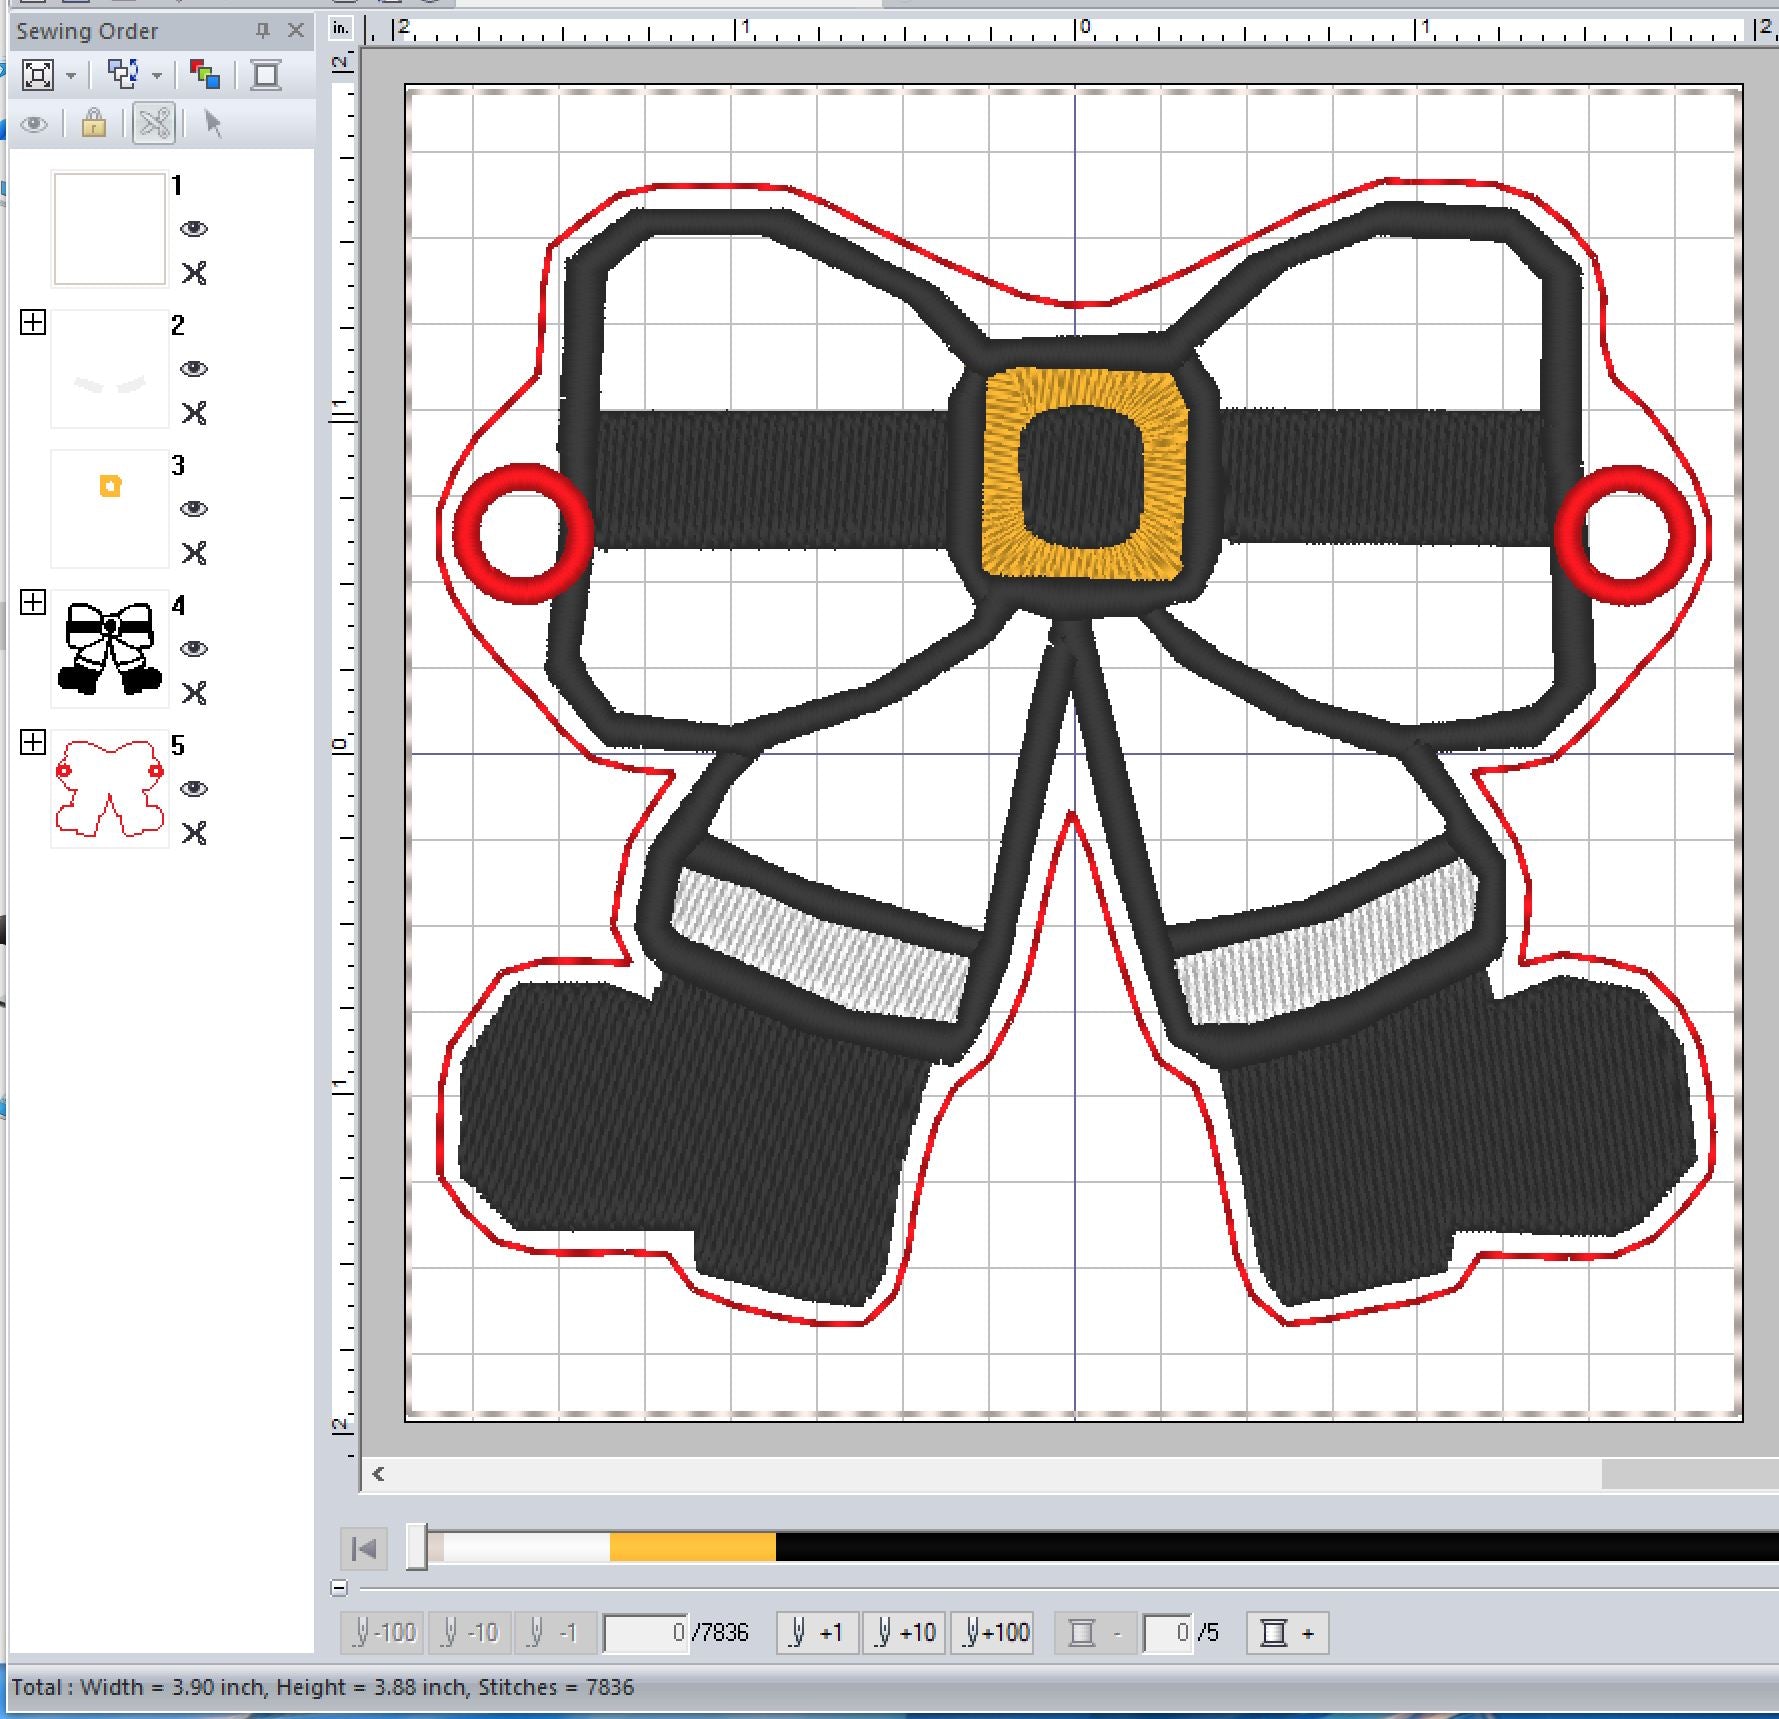Click the frame icon in Sewing Order toolbar

(x=266, y=75)
